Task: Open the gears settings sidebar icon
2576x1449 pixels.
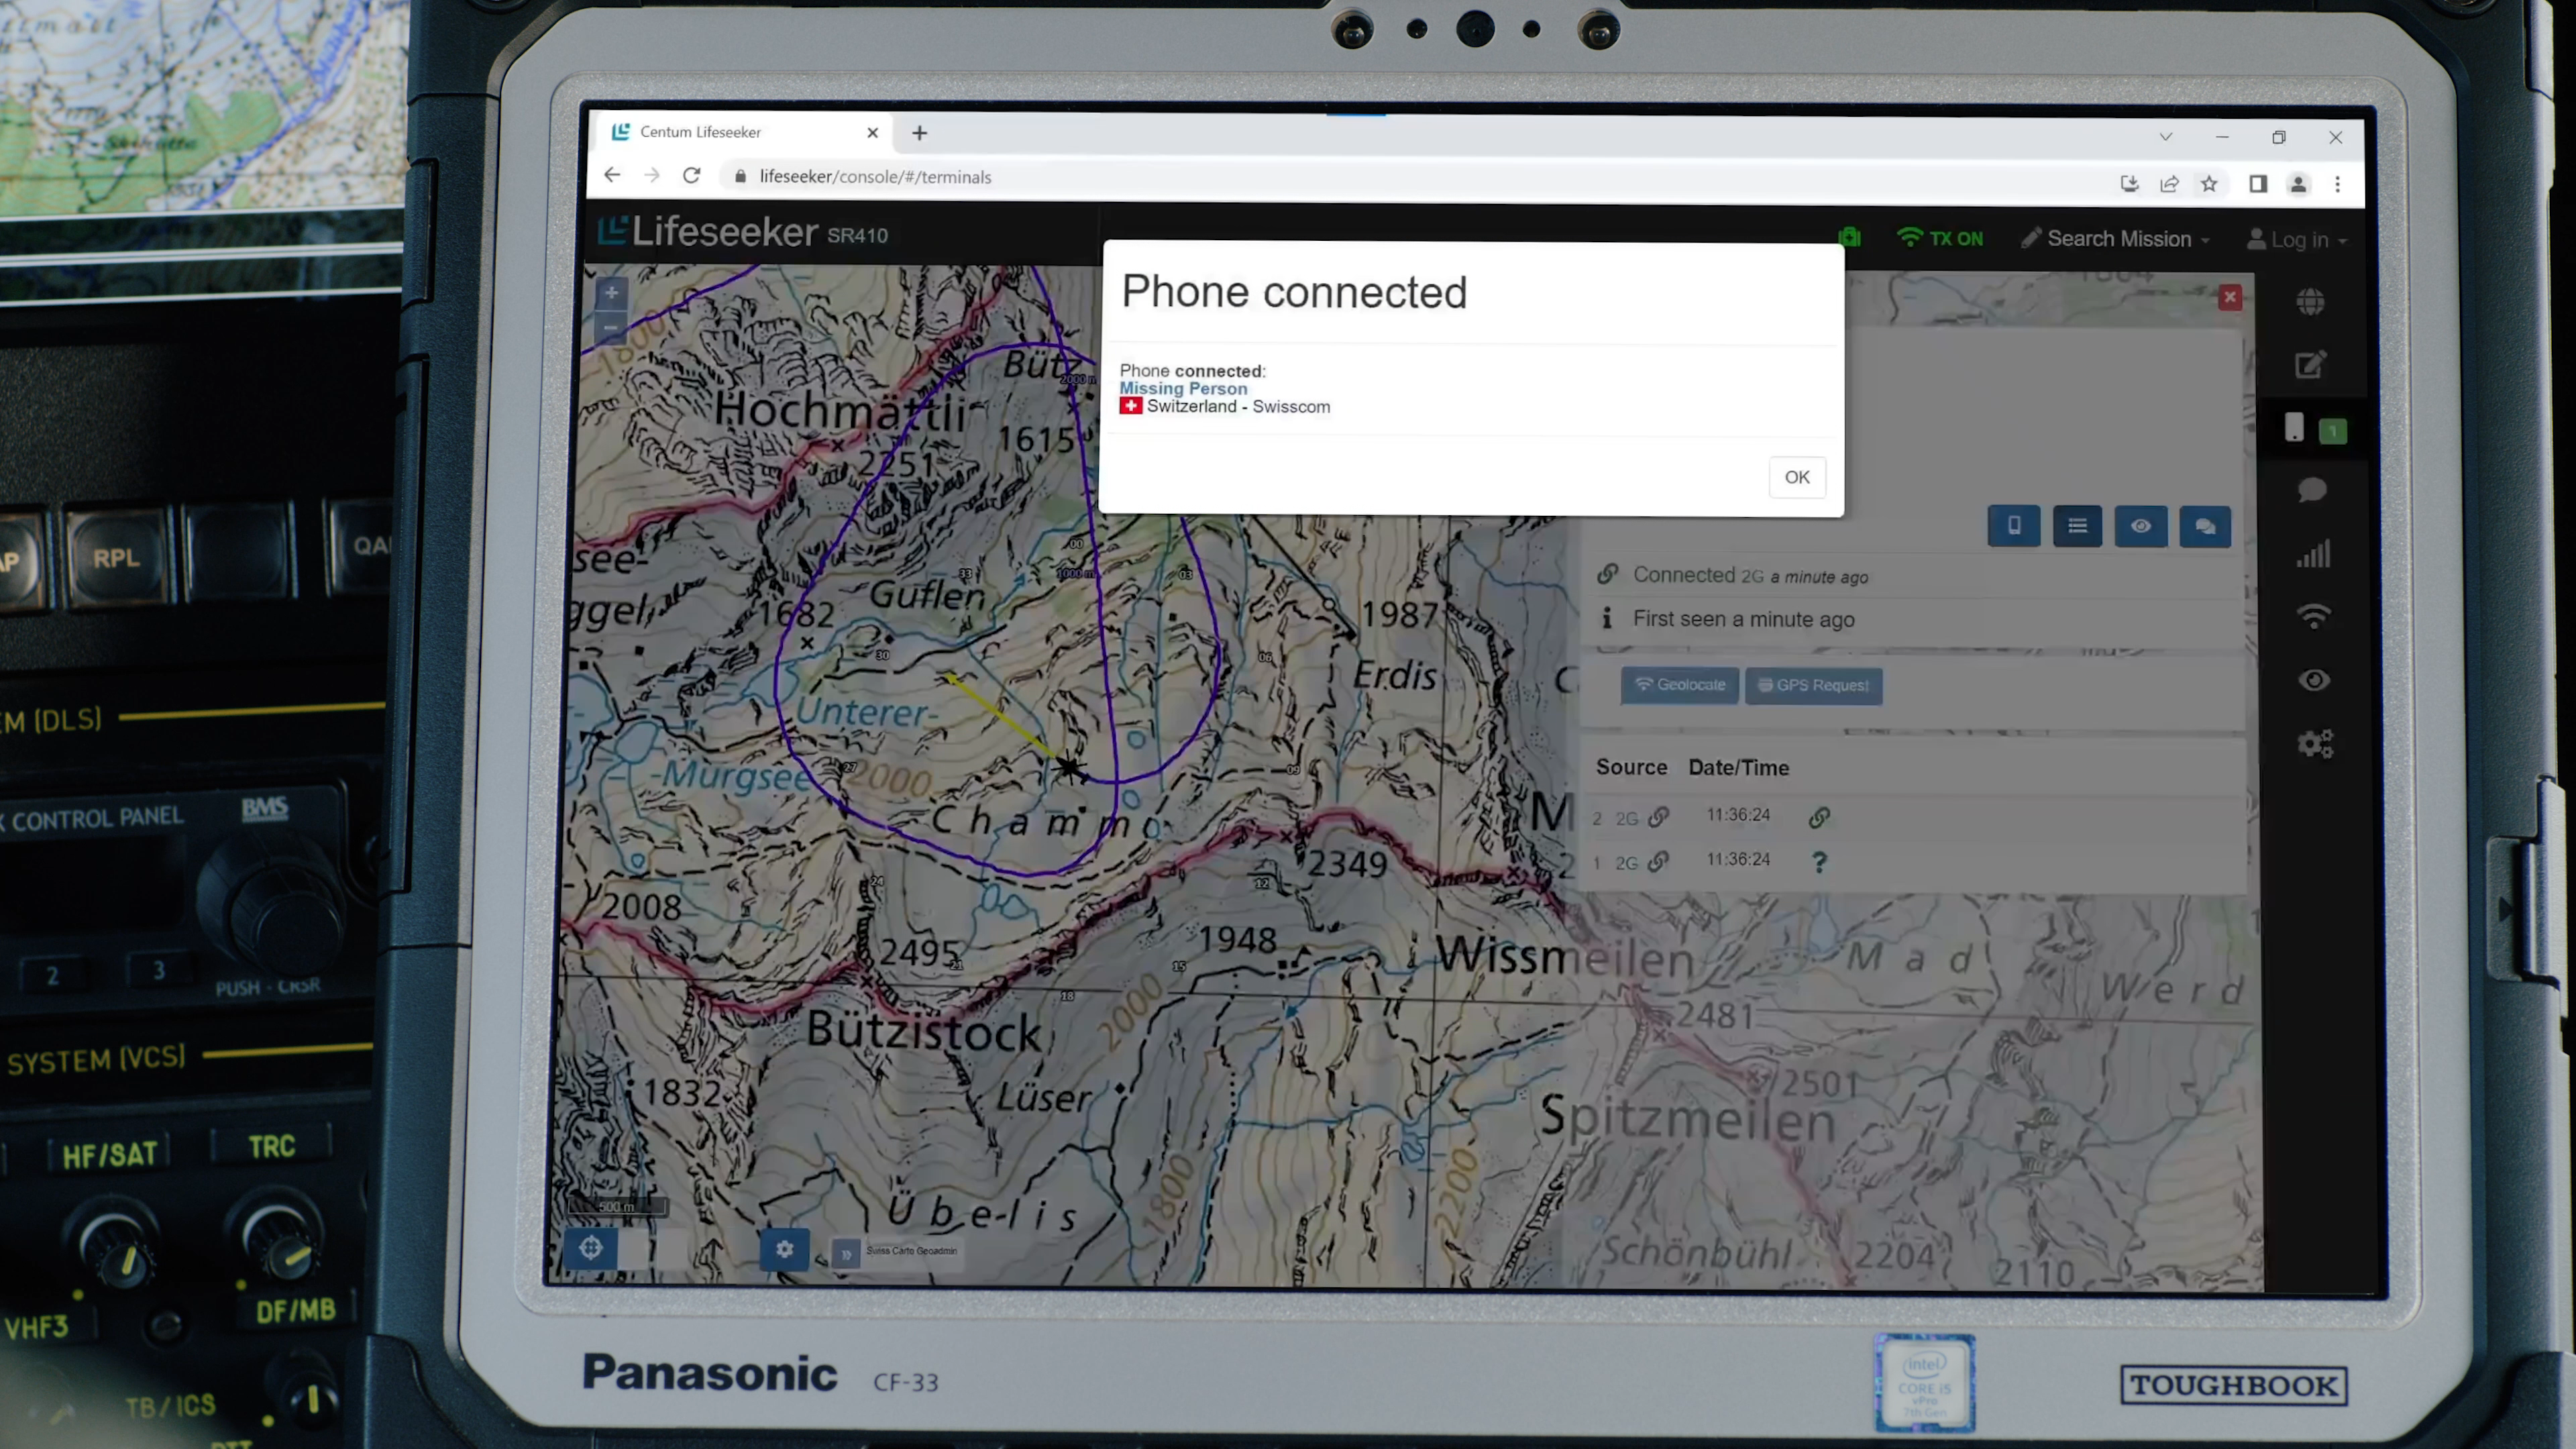Action: [2314, 743]
